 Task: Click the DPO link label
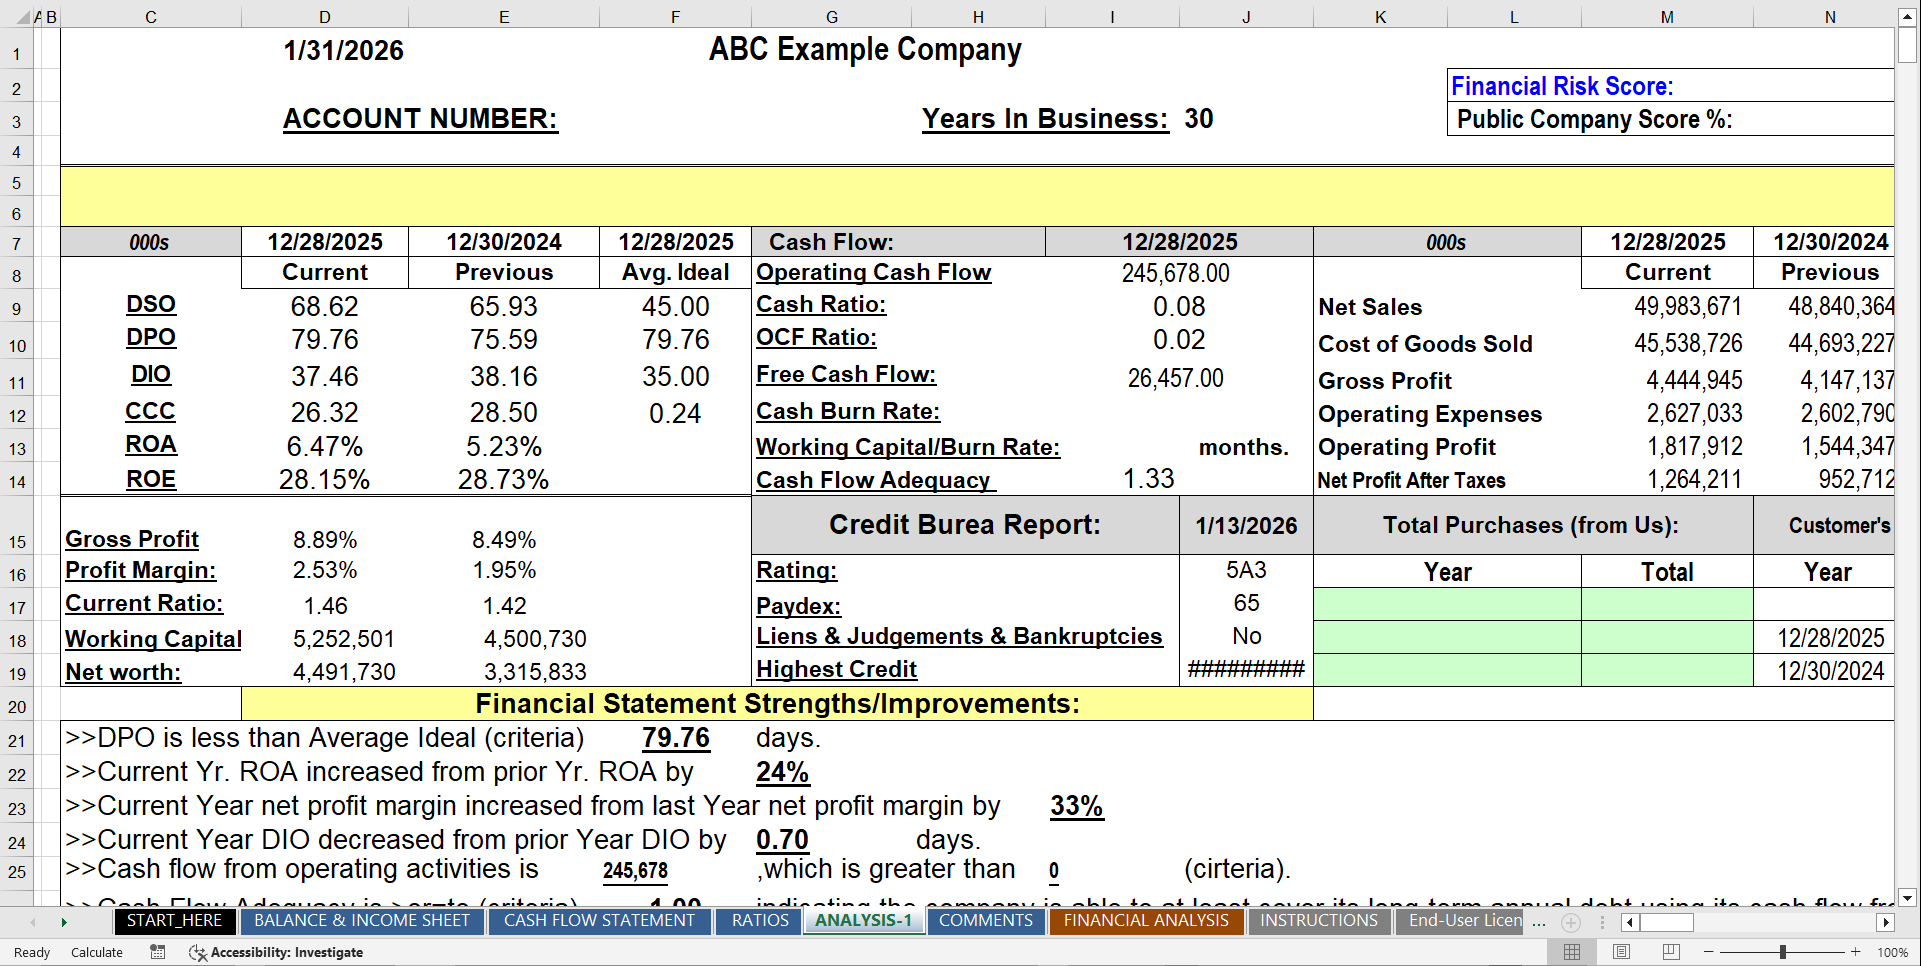(x=151, y=337)
